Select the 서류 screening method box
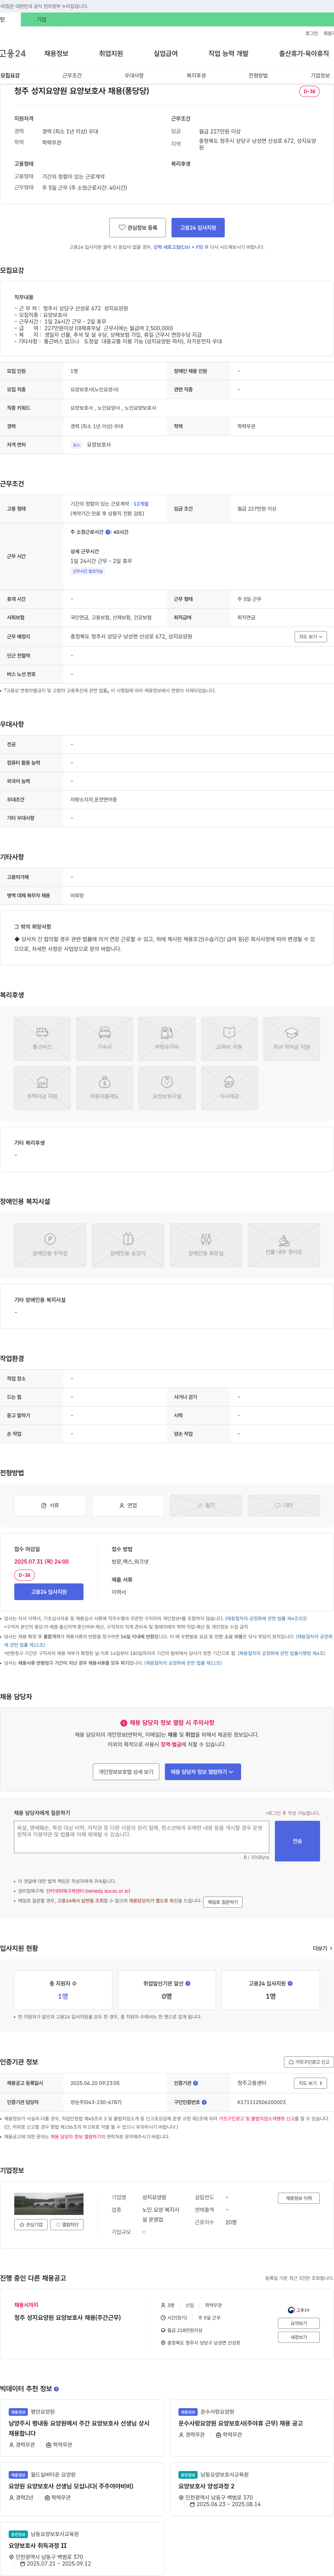Image resolution: width=334 pixels, height=2576 pixels. click(x=50, y=1504)
